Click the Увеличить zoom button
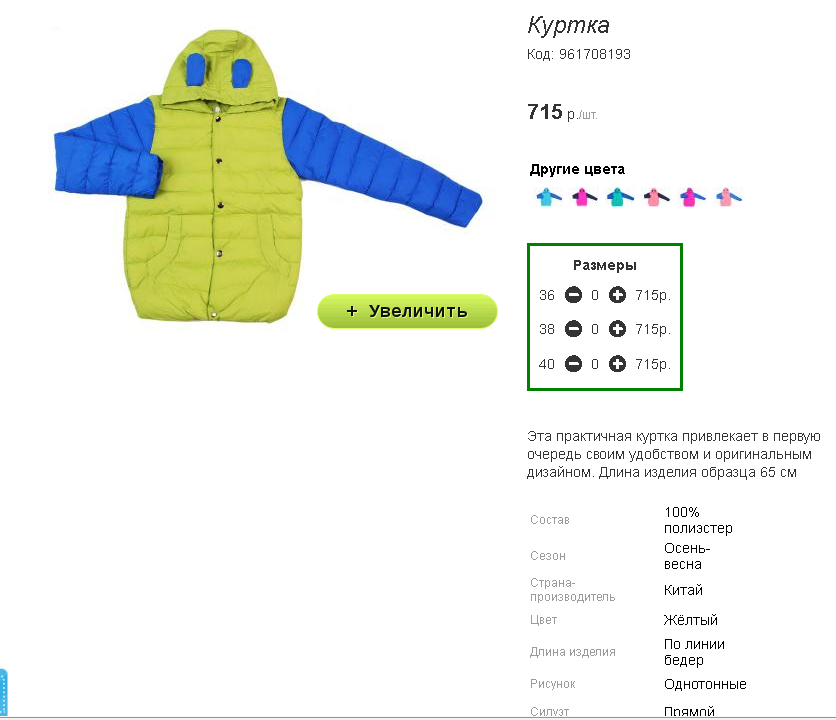This screenshot has height=720, width=836. click(407, 311)
